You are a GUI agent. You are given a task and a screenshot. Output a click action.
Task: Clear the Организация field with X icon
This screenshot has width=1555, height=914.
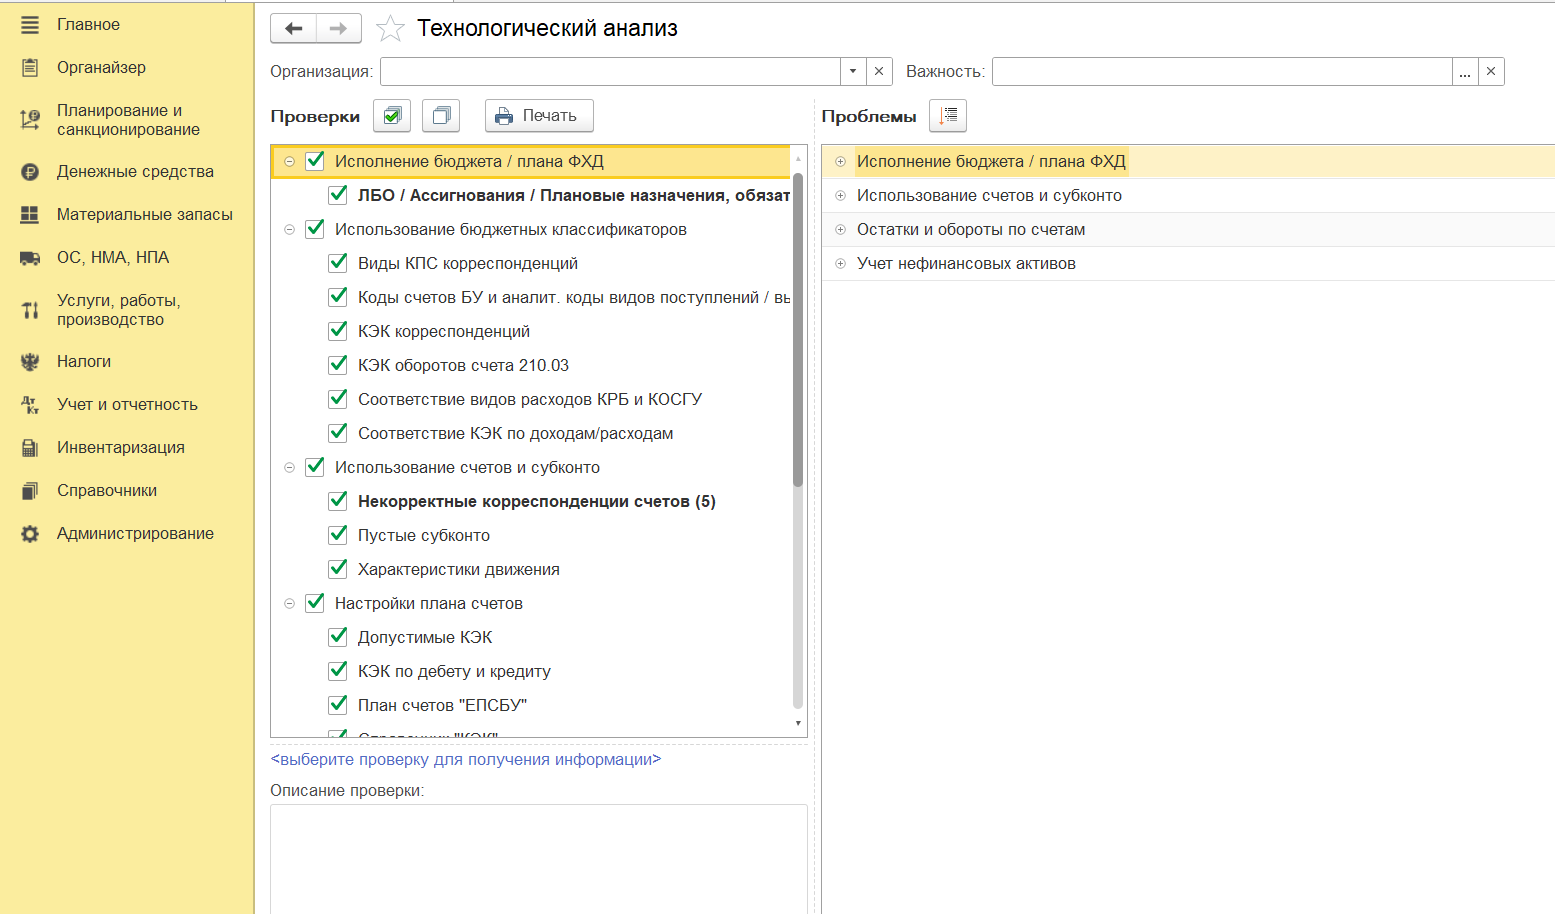(879, 72)
